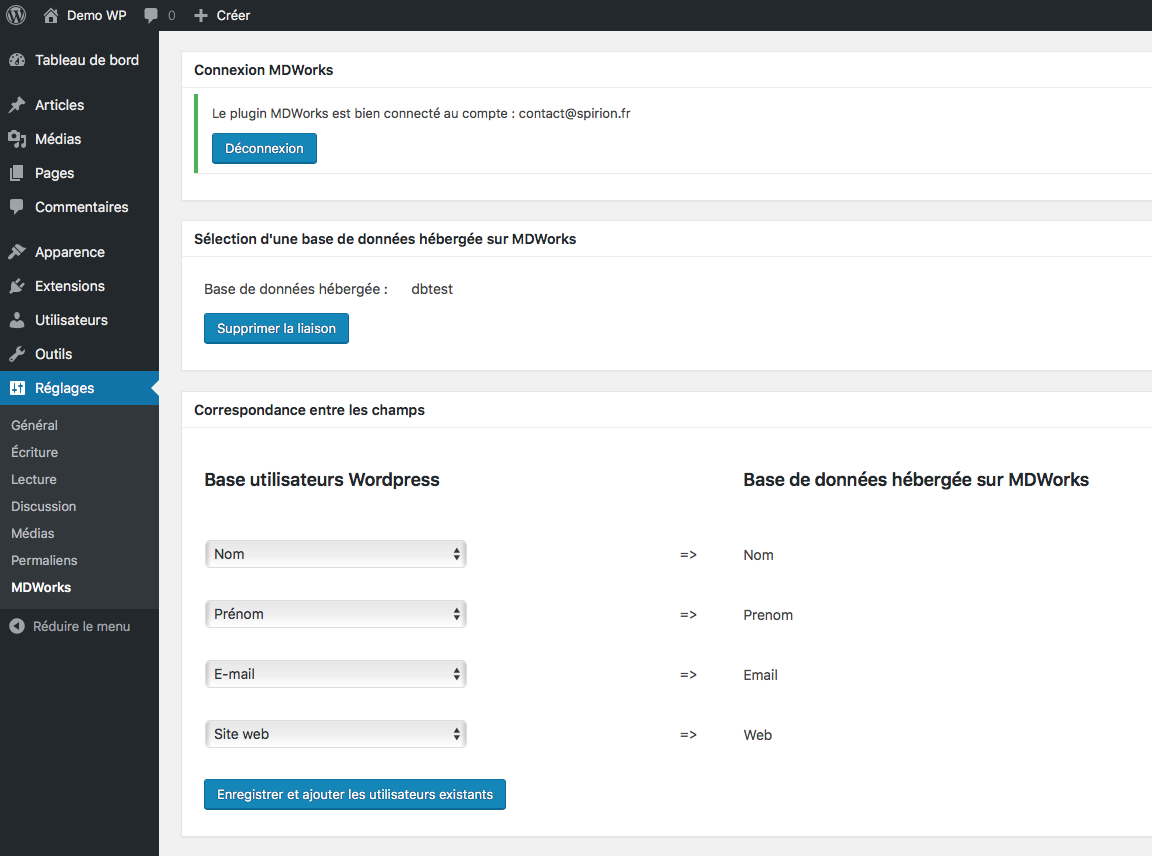This screenshot has height=856, width=1152.
Task: Open the Apparence menu item
Action: click(x=79, y=252)
